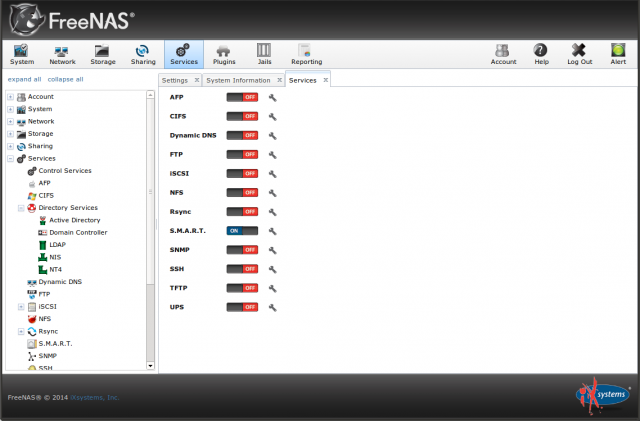Switch to the Settings tab
Image resolution: width=640 pixels, height=421 pixels.
pyautogui.click(x=175, y=80)
